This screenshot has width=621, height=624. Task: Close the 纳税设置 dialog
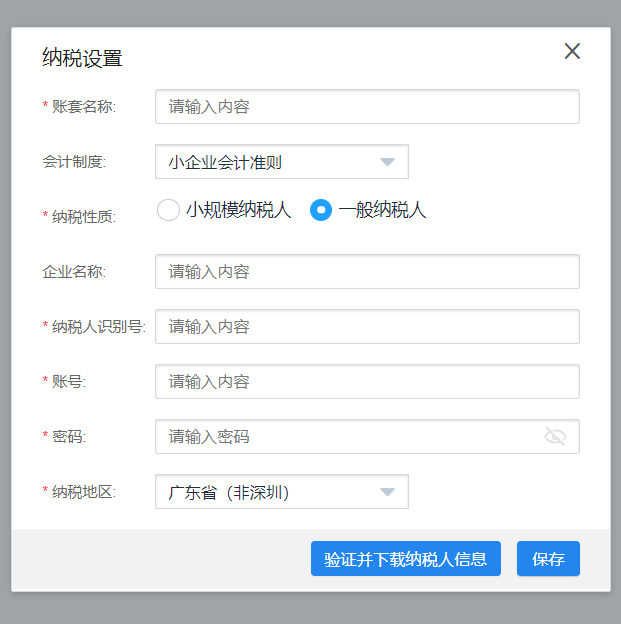point(572,51)
